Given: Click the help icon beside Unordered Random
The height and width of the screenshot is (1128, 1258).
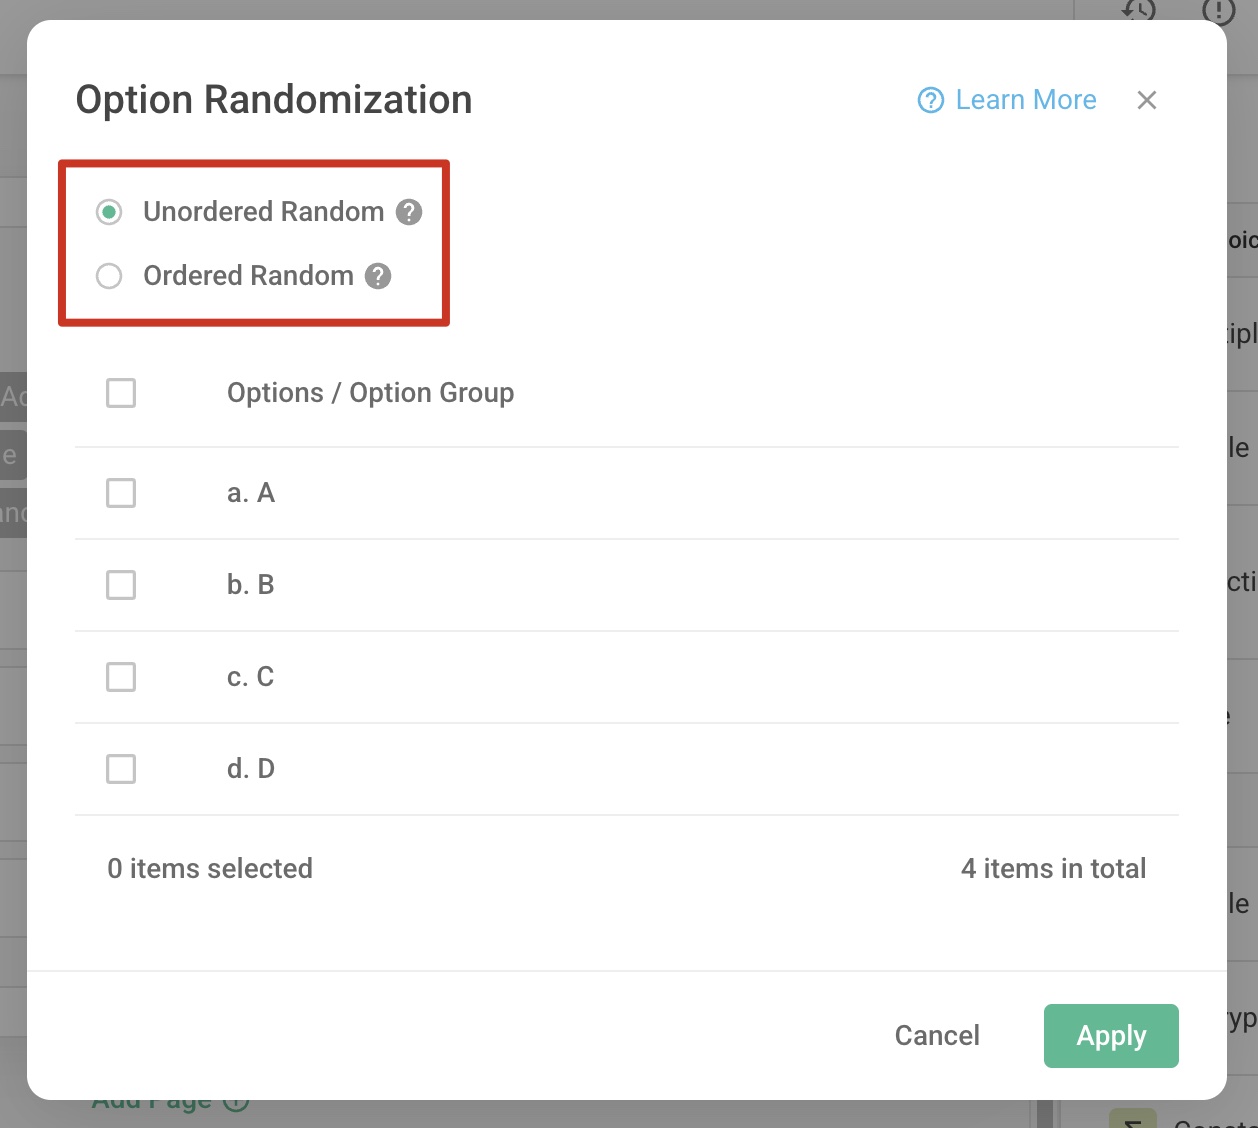Looking at the screenshot, I should tap(408, 212).
